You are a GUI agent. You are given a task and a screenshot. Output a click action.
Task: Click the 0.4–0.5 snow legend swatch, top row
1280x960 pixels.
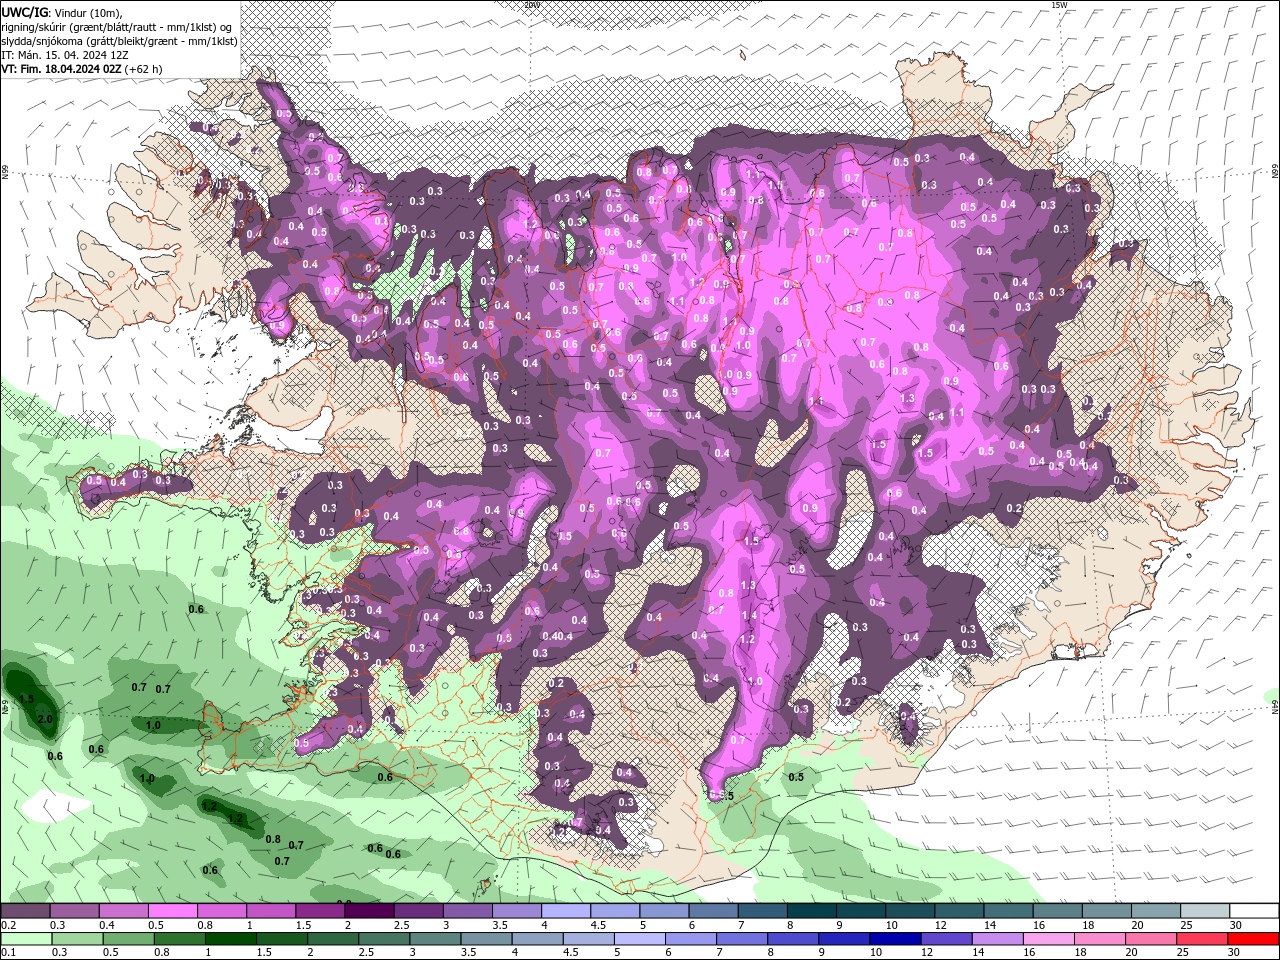coord(123,911)
